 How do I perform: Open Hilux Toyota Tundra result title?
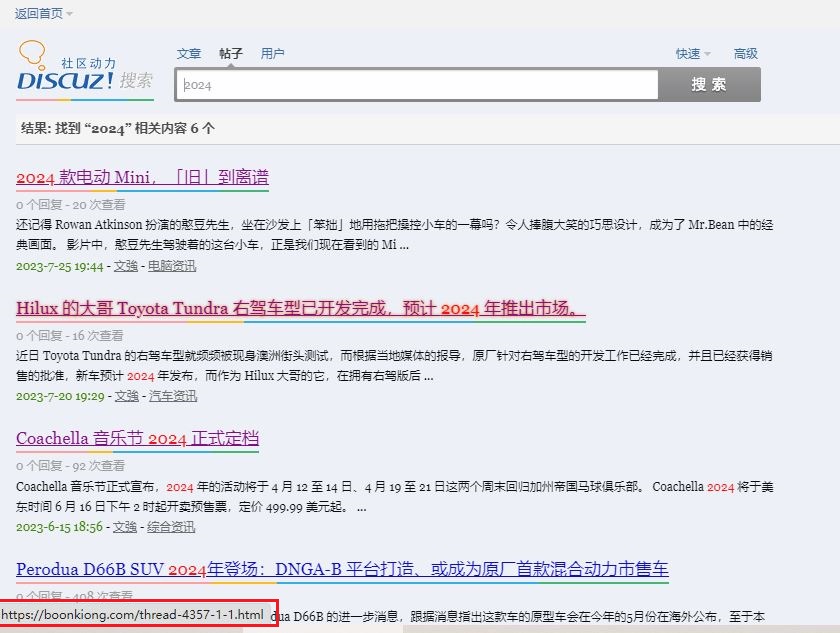point(301,308)
